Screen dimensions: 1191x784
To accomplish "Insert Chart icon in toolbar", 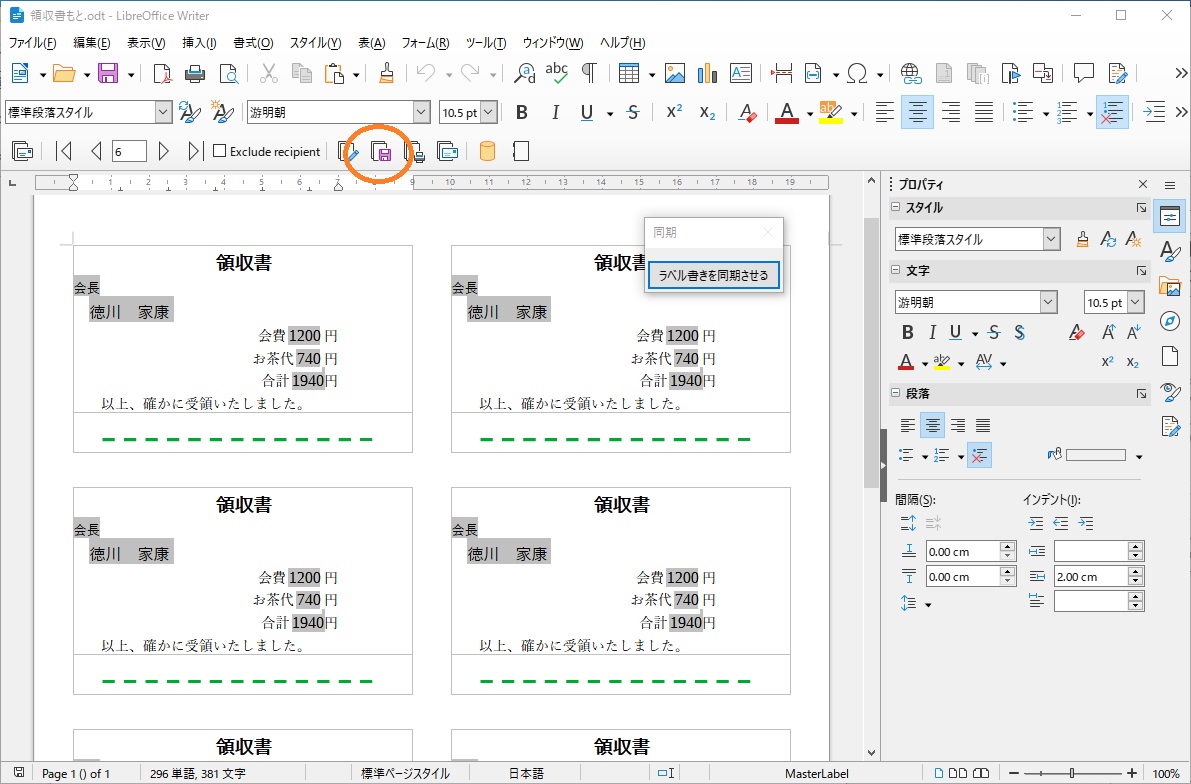I will 707,74.
